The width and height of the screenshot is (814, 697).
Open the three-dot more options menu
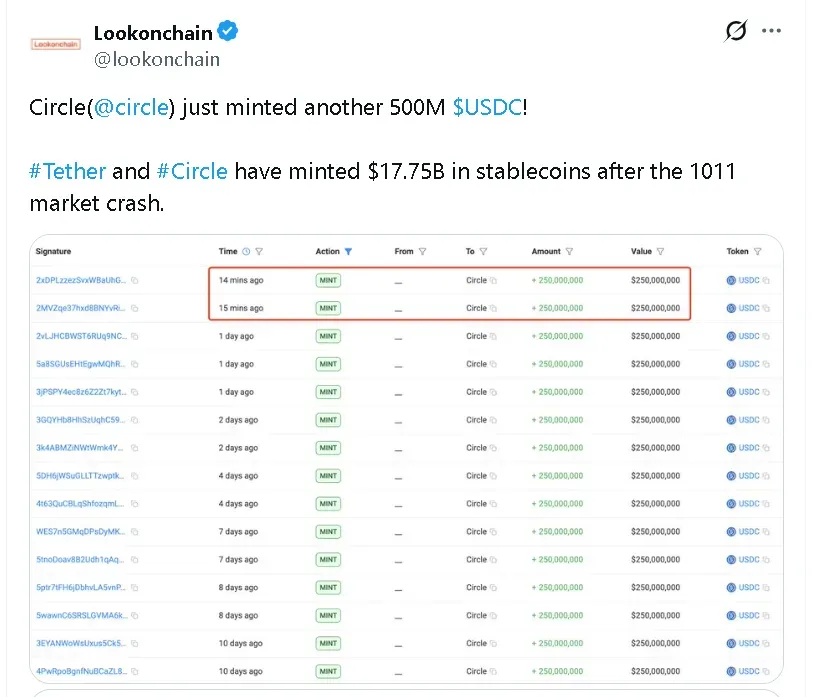tap(771, 30)
